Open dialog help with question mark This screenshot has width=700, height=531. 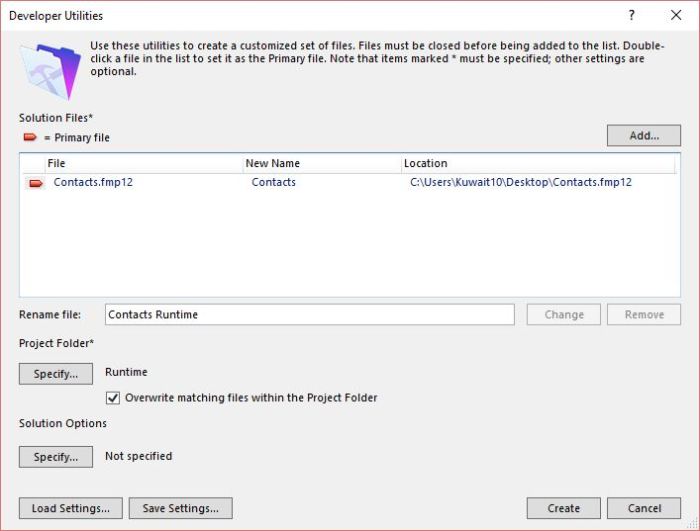tap(631, 15)
